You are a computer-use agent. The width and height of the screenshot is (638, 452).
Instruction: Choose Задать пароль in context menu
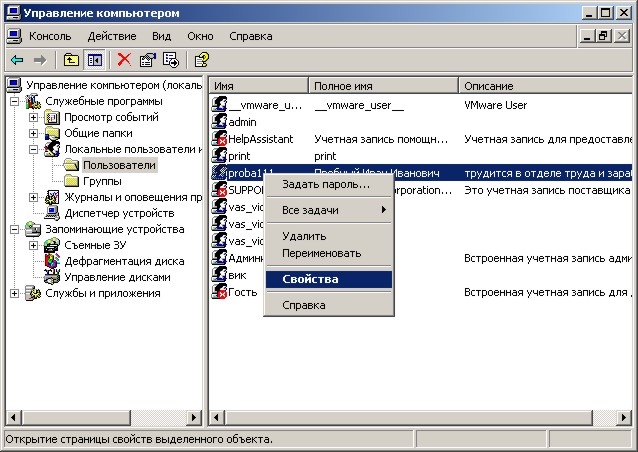(x=326, y=184)
